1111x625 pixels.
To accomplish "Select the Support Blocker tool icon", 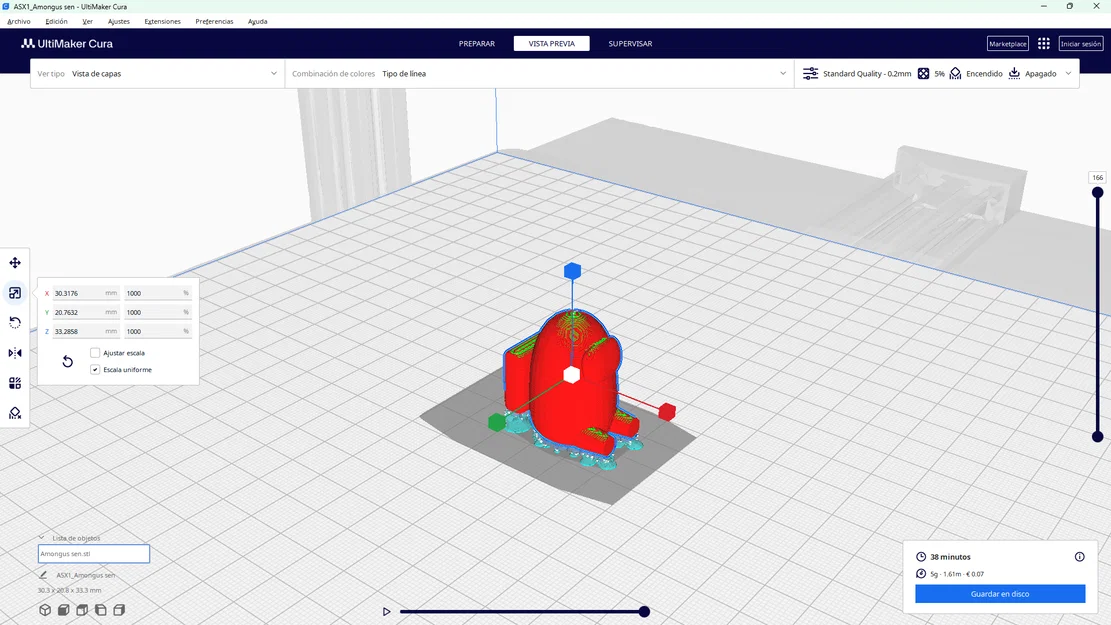I will [x=15, y=413].
